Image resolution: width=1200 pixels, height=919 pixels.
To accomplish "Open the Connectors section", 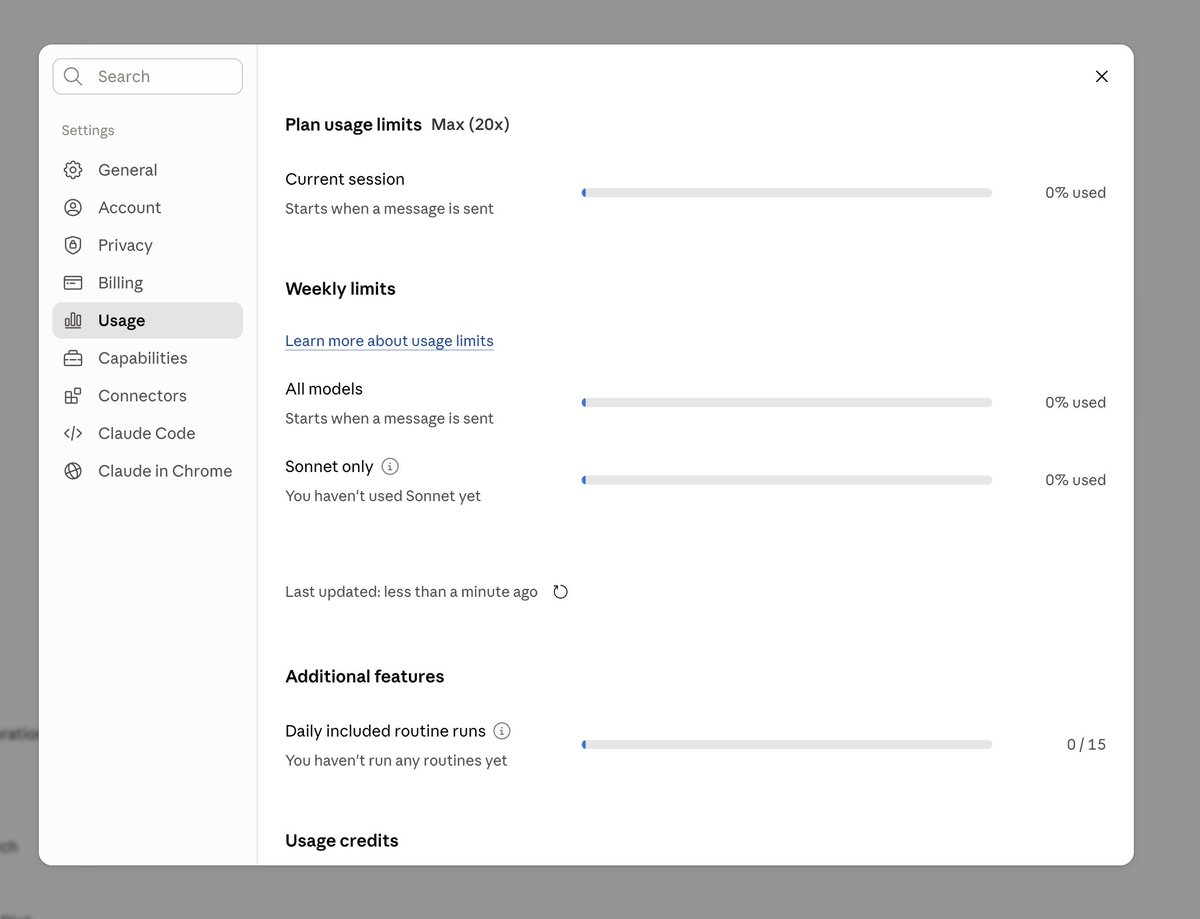I will (x=148, y=396).
